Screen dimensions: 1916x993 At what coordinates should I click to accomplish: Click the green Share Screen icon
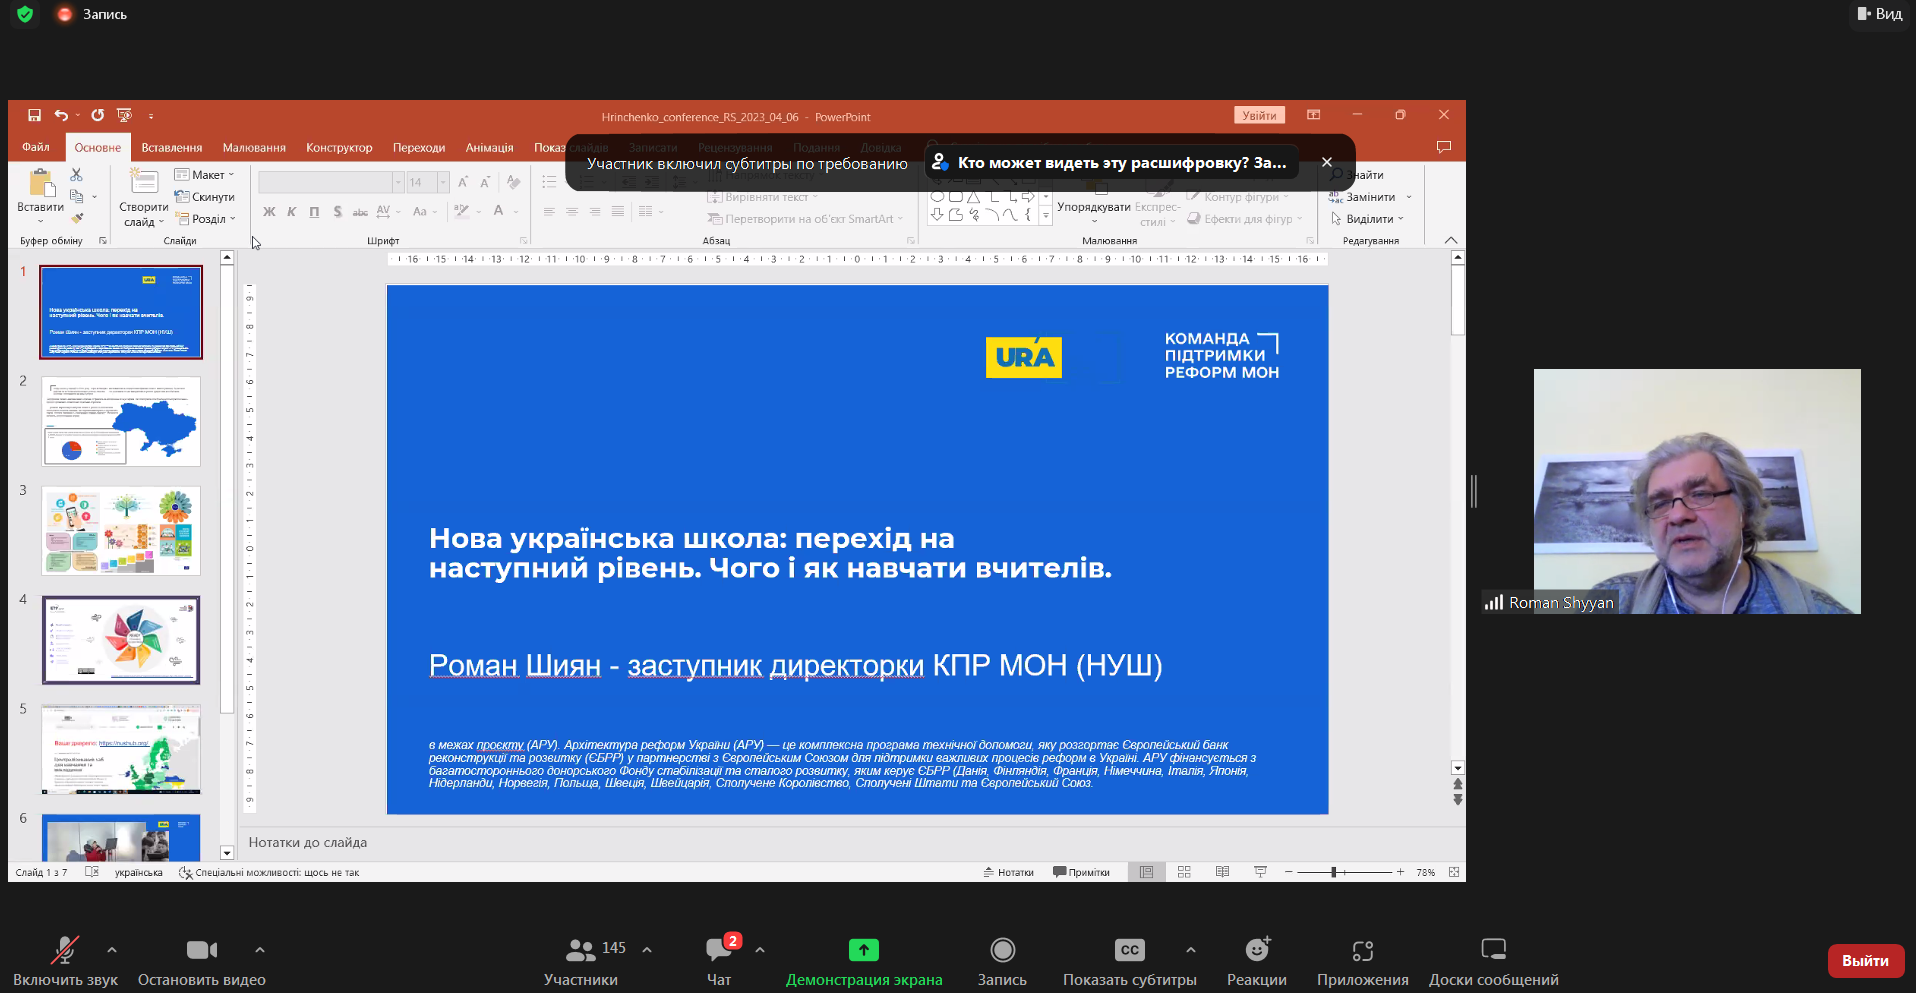click(x=863, y=951)
